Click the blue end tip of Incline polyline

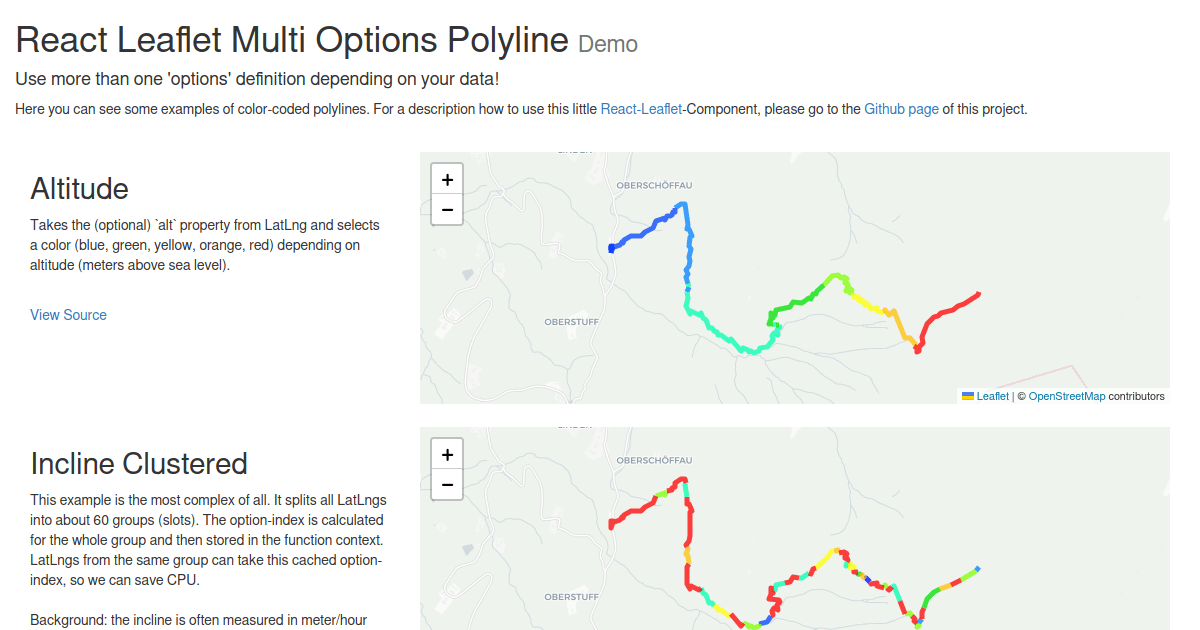977,569
